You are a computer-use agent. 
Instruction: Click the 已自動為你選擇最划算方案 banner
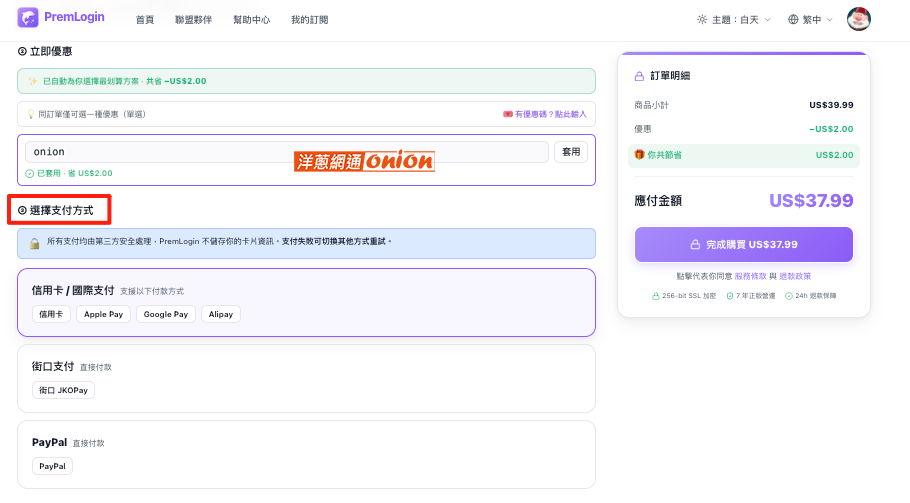306,81
